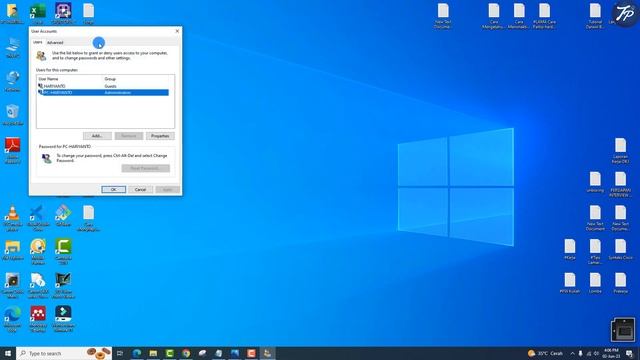The height and width of the screenshot is (360, 640).
Task: Open Microsoft Edge from the taskbar
Action: pos(137,353)
